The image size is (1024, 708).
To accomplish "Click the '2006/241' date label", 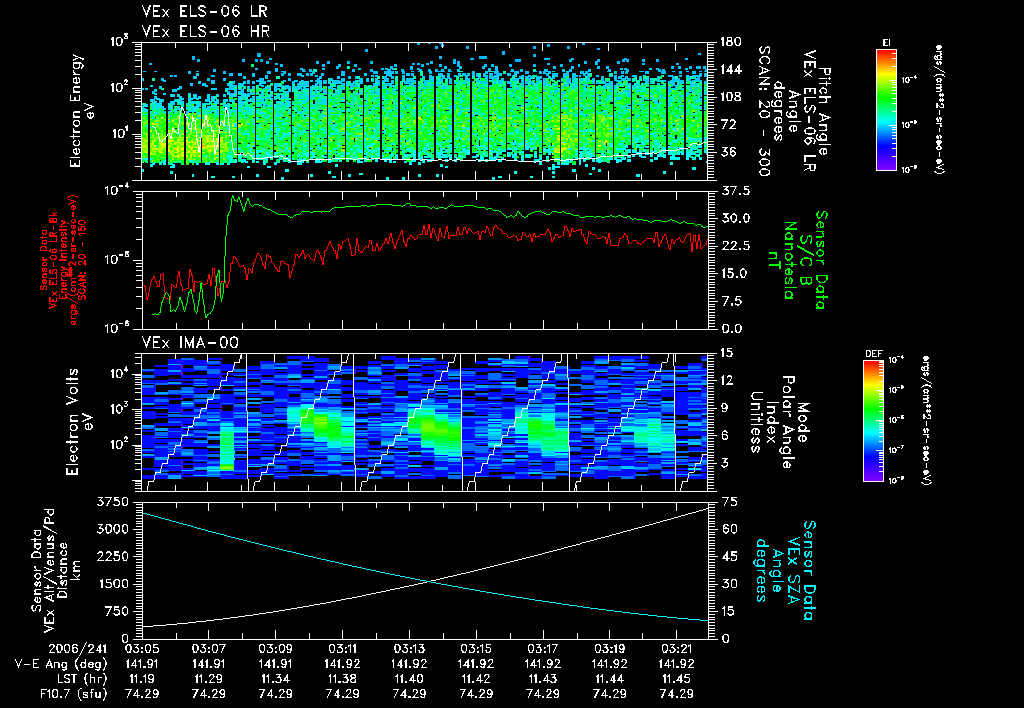I will click(77, 649).
